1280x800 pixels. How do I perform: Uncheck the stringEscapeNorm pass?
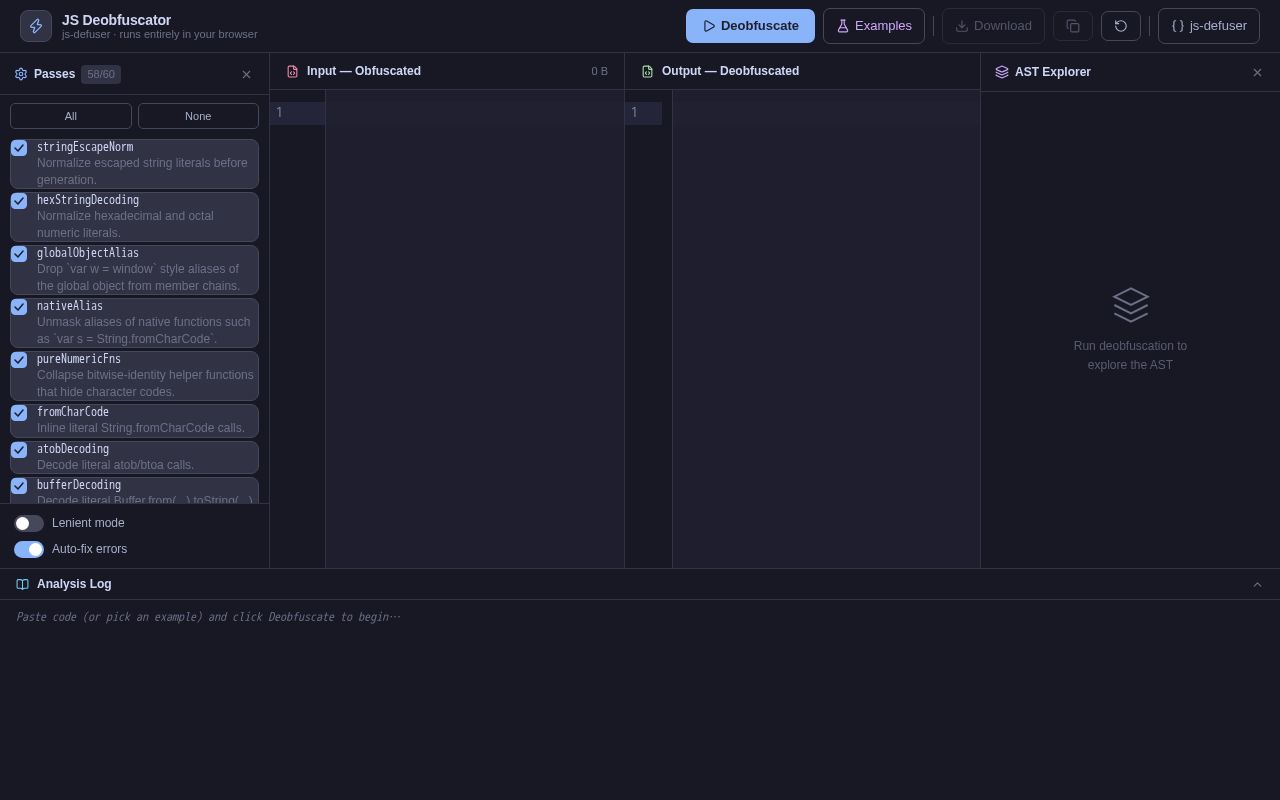[x=19, y=148]
